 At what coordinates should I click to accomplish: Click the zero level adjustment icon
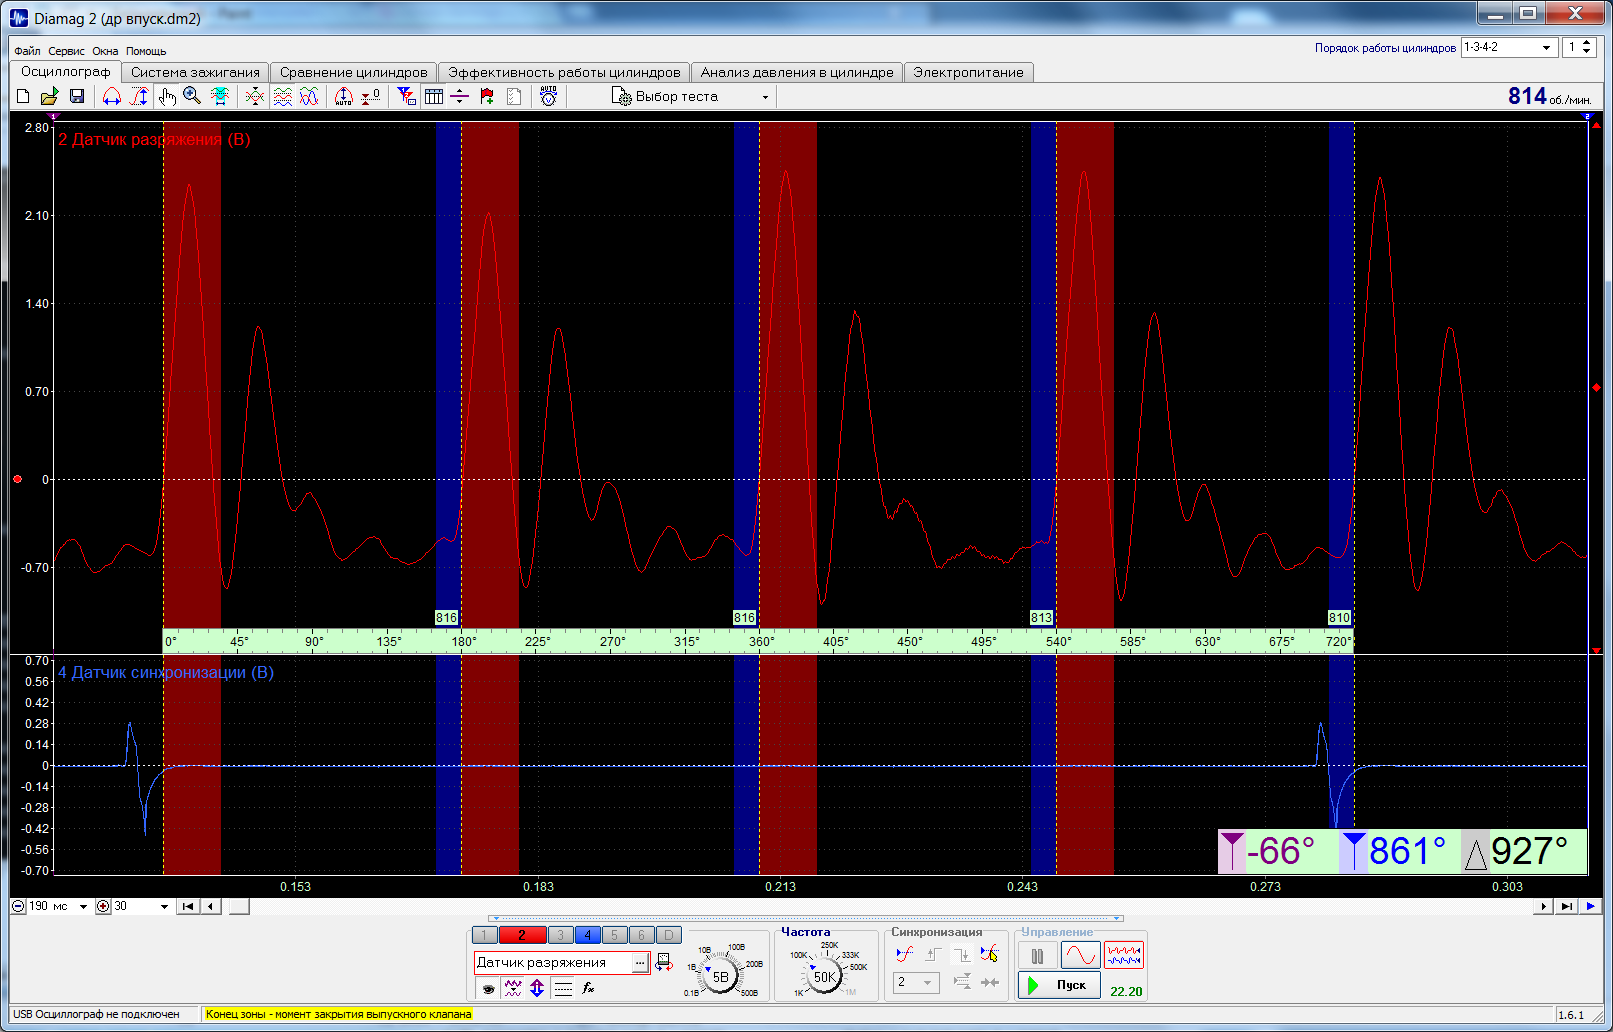point(371,96)
